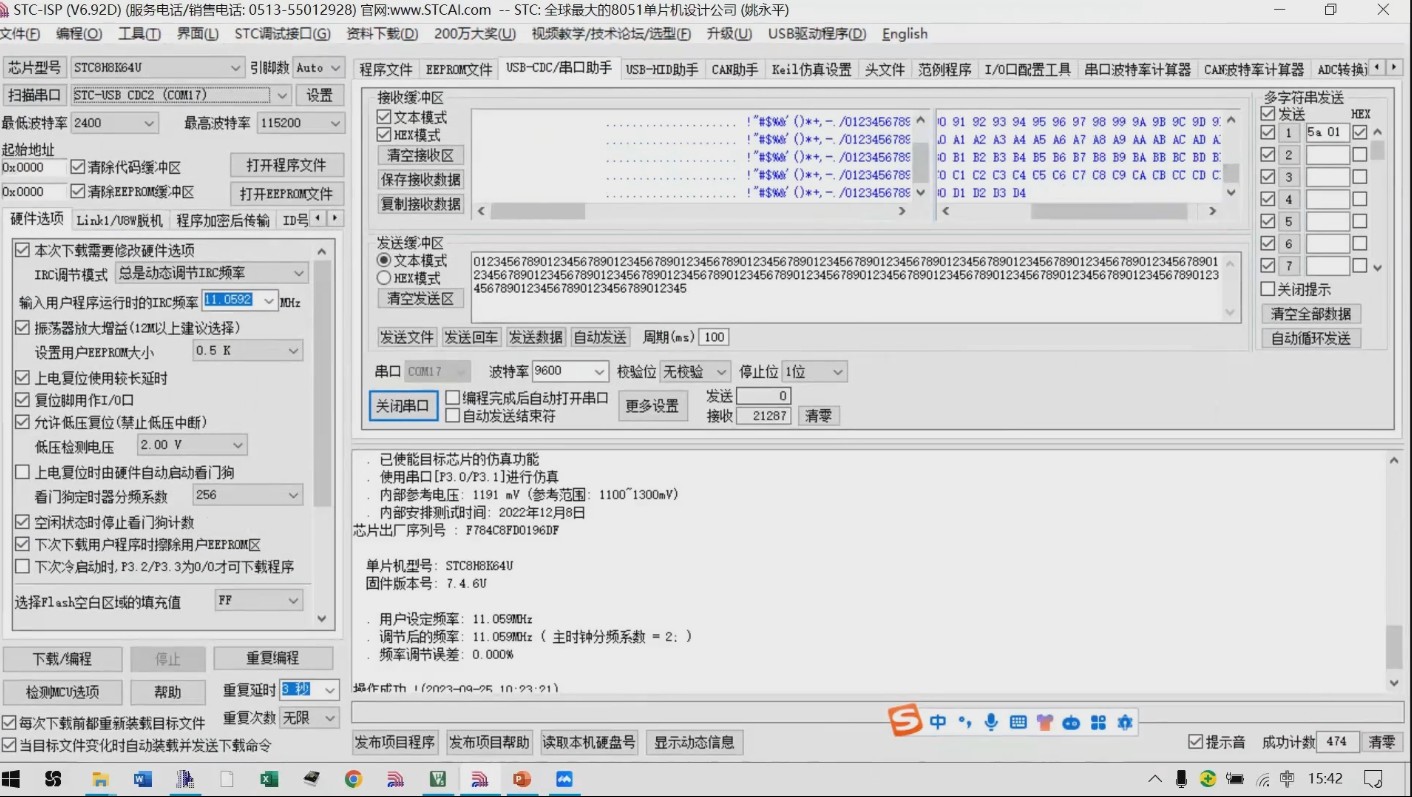Screen dimensions: 1412x797
Task: Click the AI assistant robot icon on Sogou bar
Action: pos(1071,721)
